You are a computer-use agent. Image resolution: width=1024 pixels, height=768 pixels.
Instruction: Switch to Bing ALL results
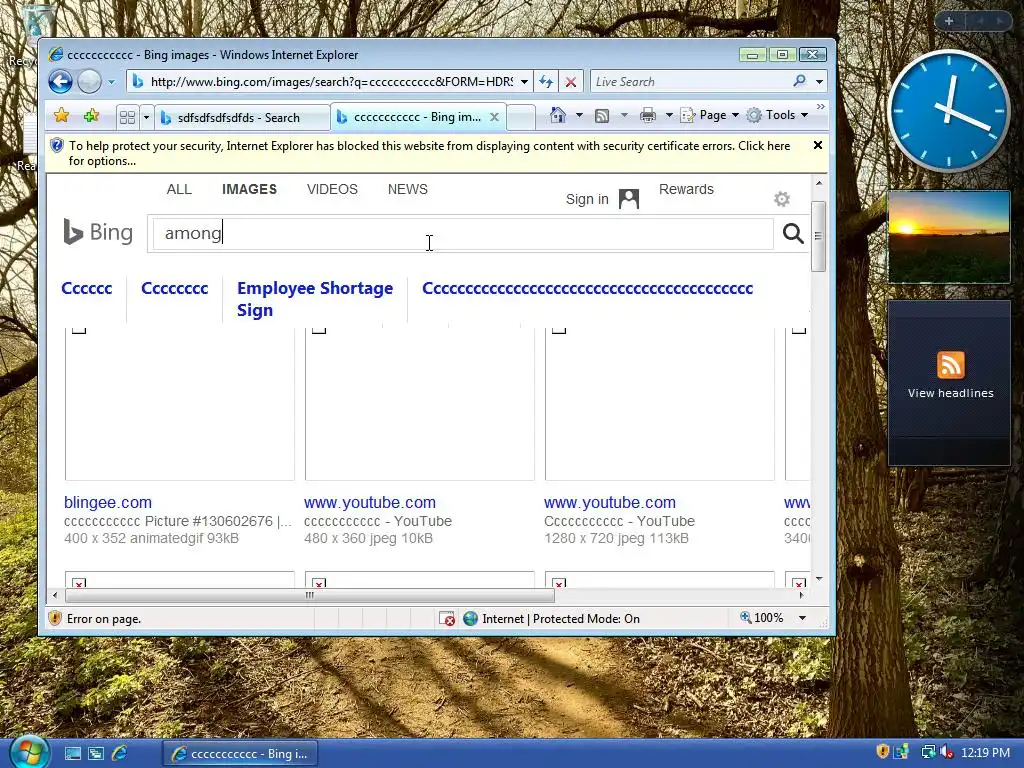point(179,189)
